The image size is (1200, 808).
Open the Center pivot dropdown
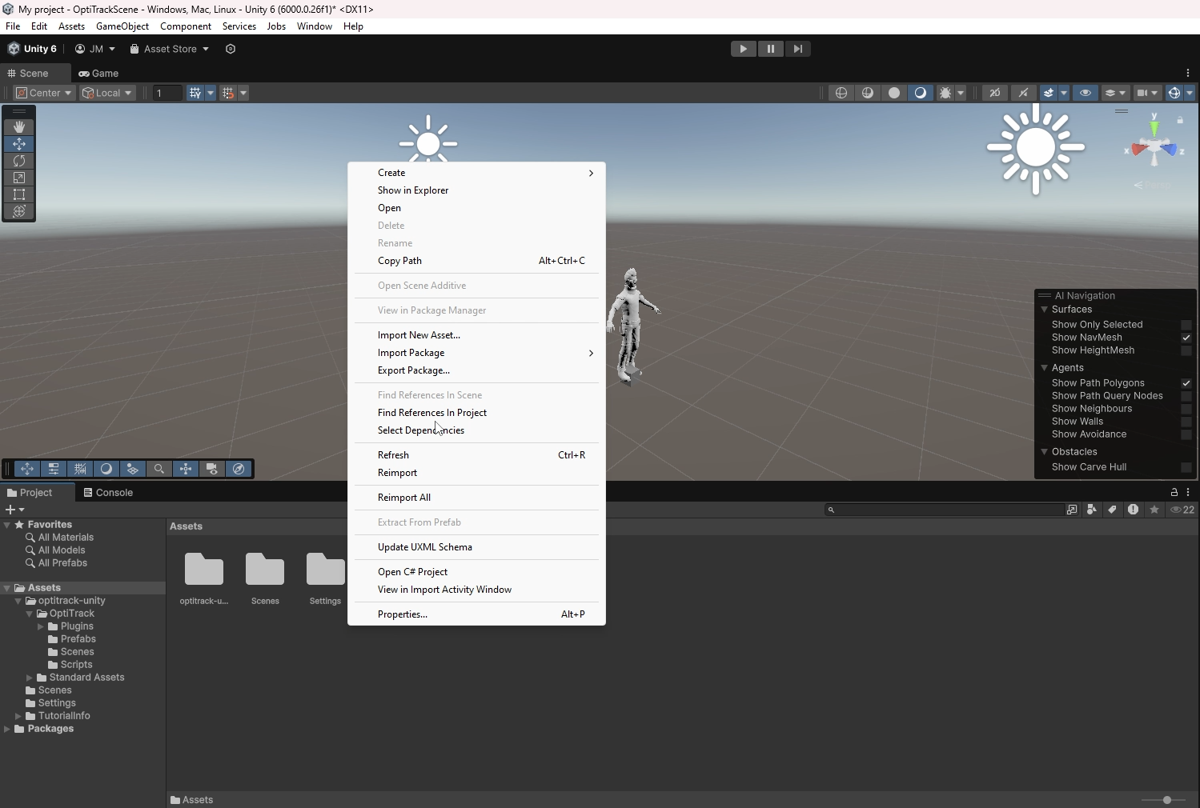click(x=42, y=92)
